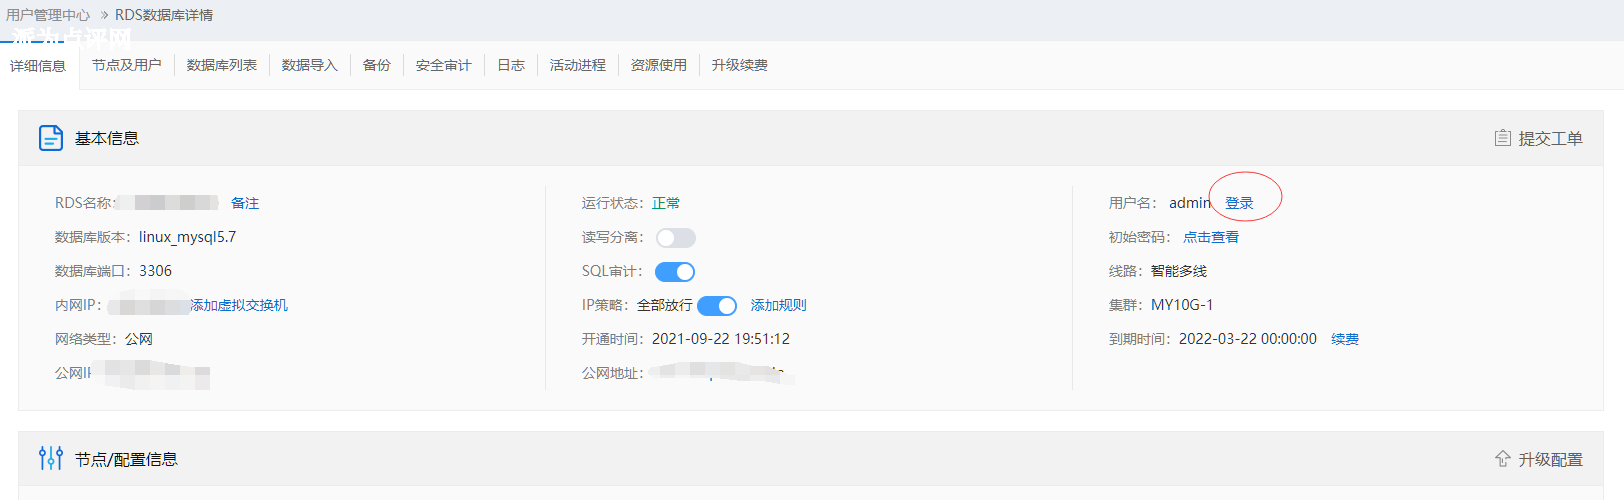Click the 基本信息 document icon
This screenshot has width=1624, height=500.
point(51,138)
